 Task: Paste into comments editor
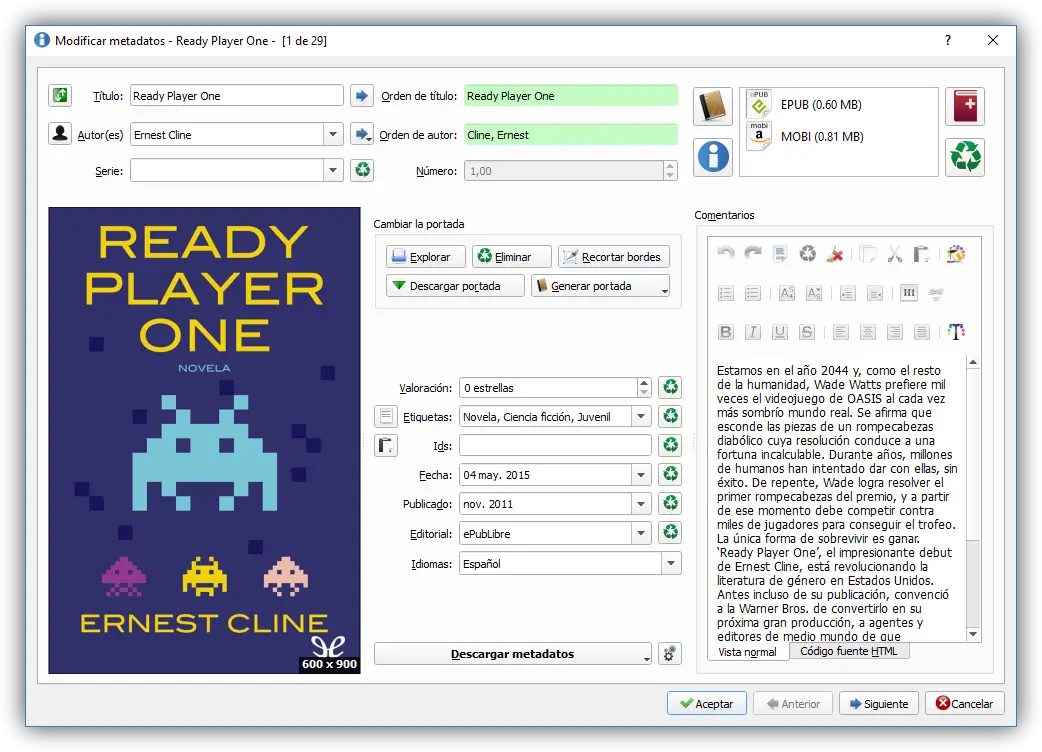point(921,254)
